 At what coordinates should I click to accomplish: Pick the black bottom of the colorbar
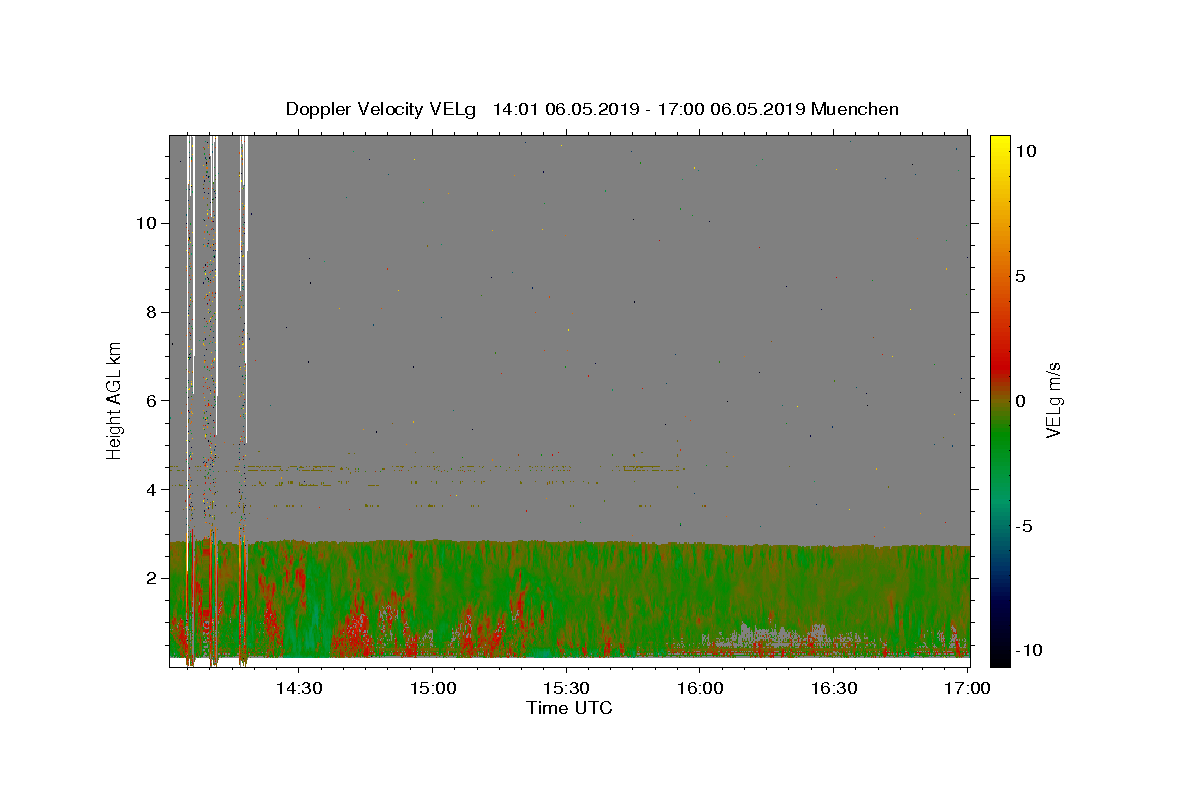click(1000, 658)
